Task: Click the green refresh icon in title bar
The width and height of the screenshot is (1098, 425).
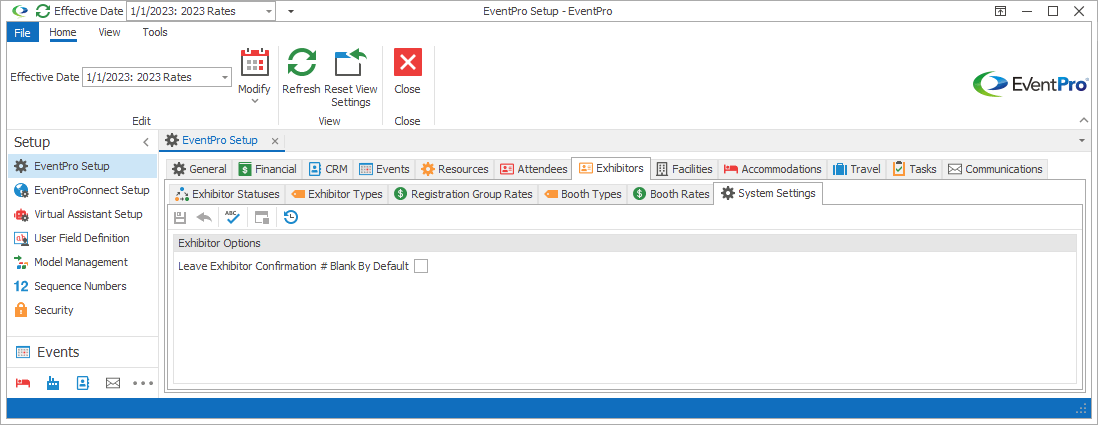Action: [x=43, y=11]
